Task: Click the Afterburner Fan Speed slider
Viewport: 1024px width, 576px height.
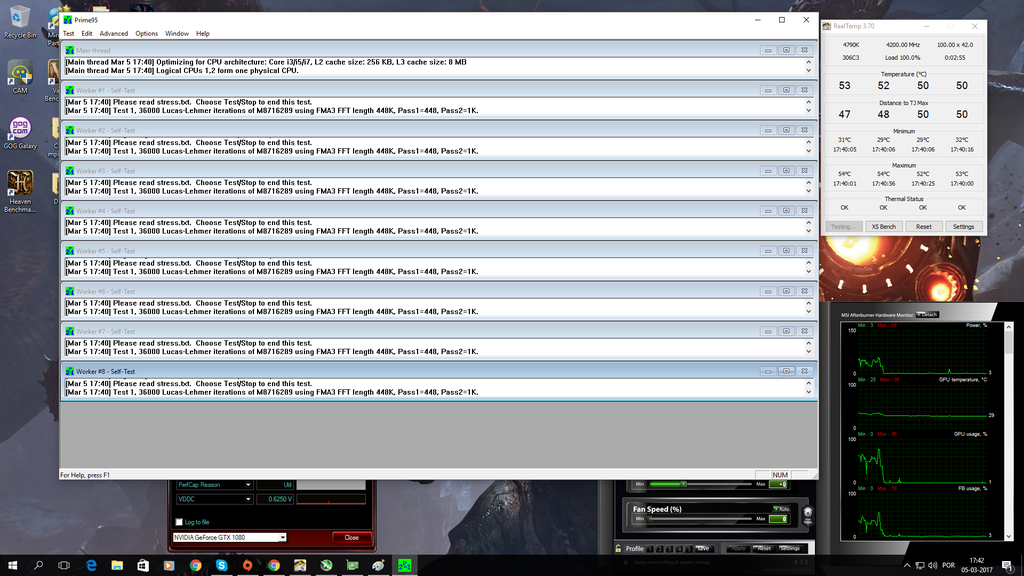Action: pos(701,519)
